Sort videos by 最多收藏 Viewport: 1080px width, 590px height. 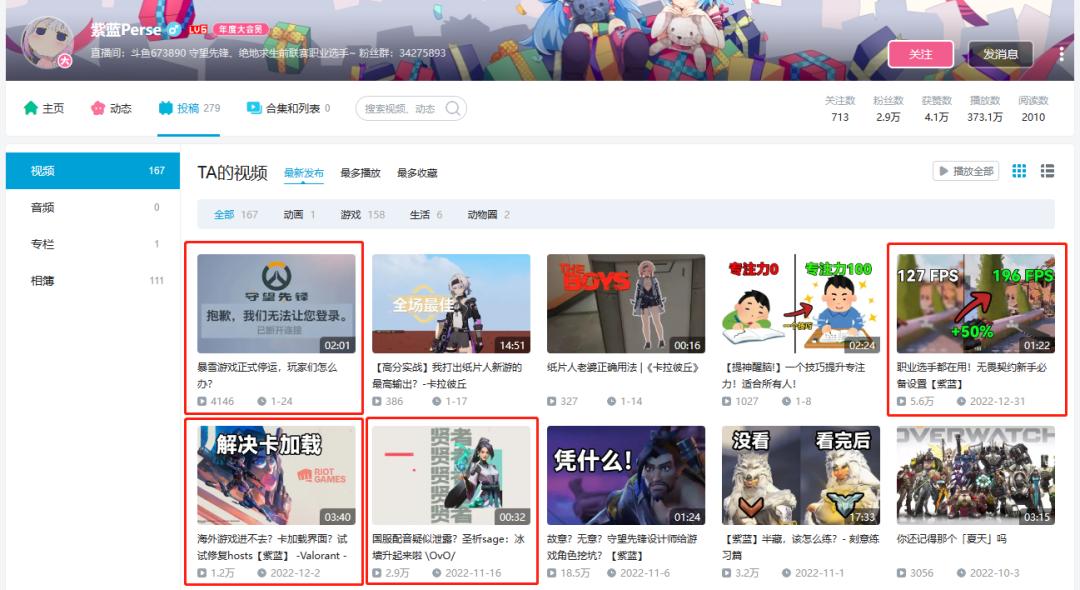[417, 173]
